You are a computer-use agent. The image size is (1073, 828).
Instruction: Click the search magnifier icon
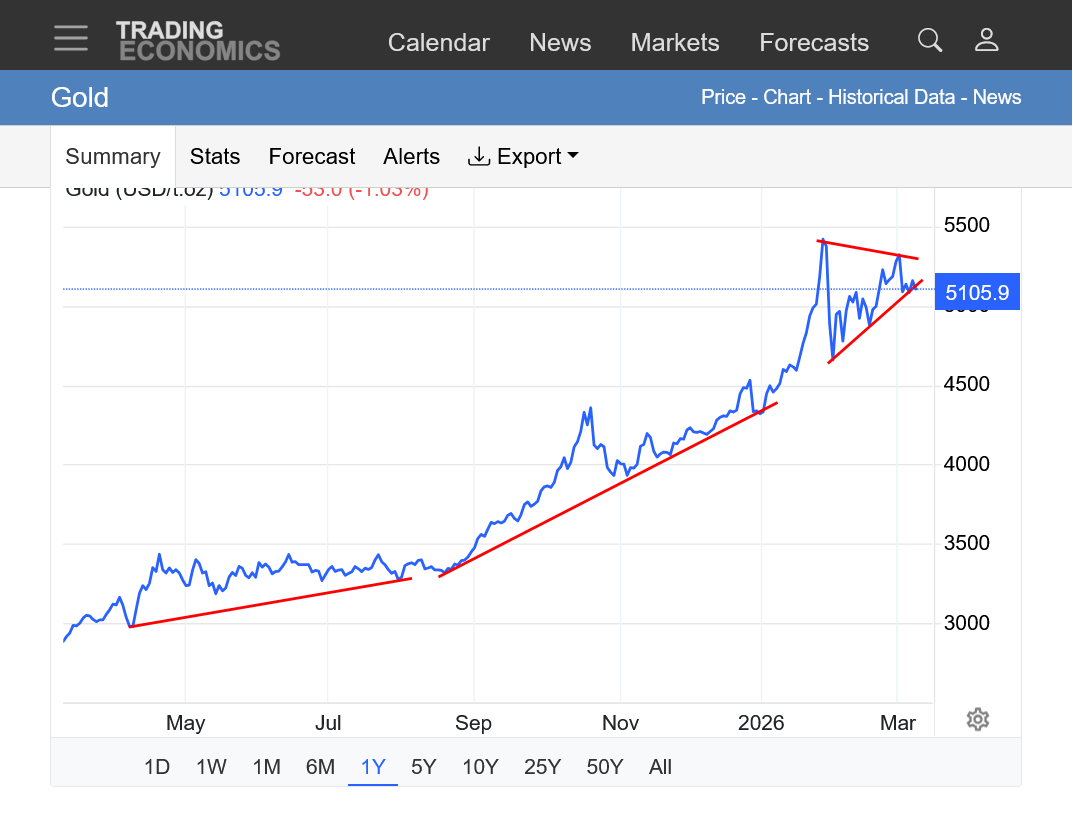[930, 40]
